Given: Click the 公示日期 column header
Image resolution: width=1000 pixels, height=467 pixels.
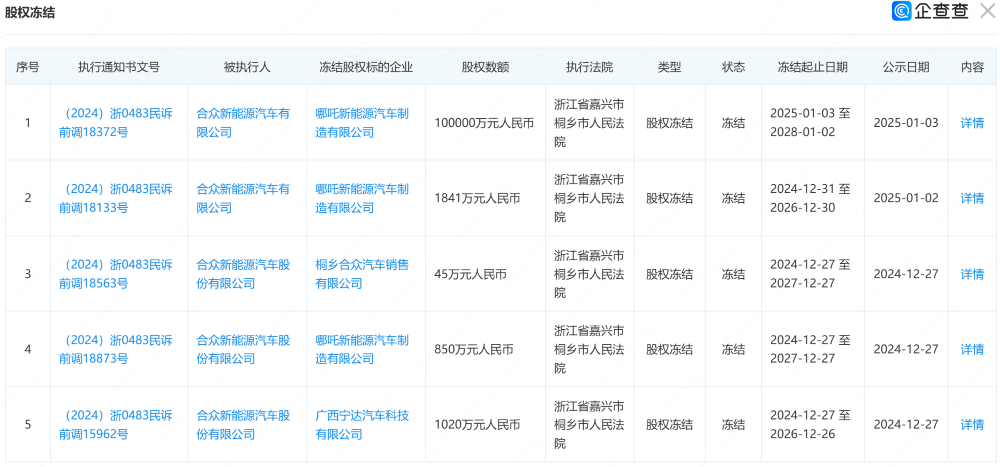Looking at the screenshot, I should pos(906,67).
